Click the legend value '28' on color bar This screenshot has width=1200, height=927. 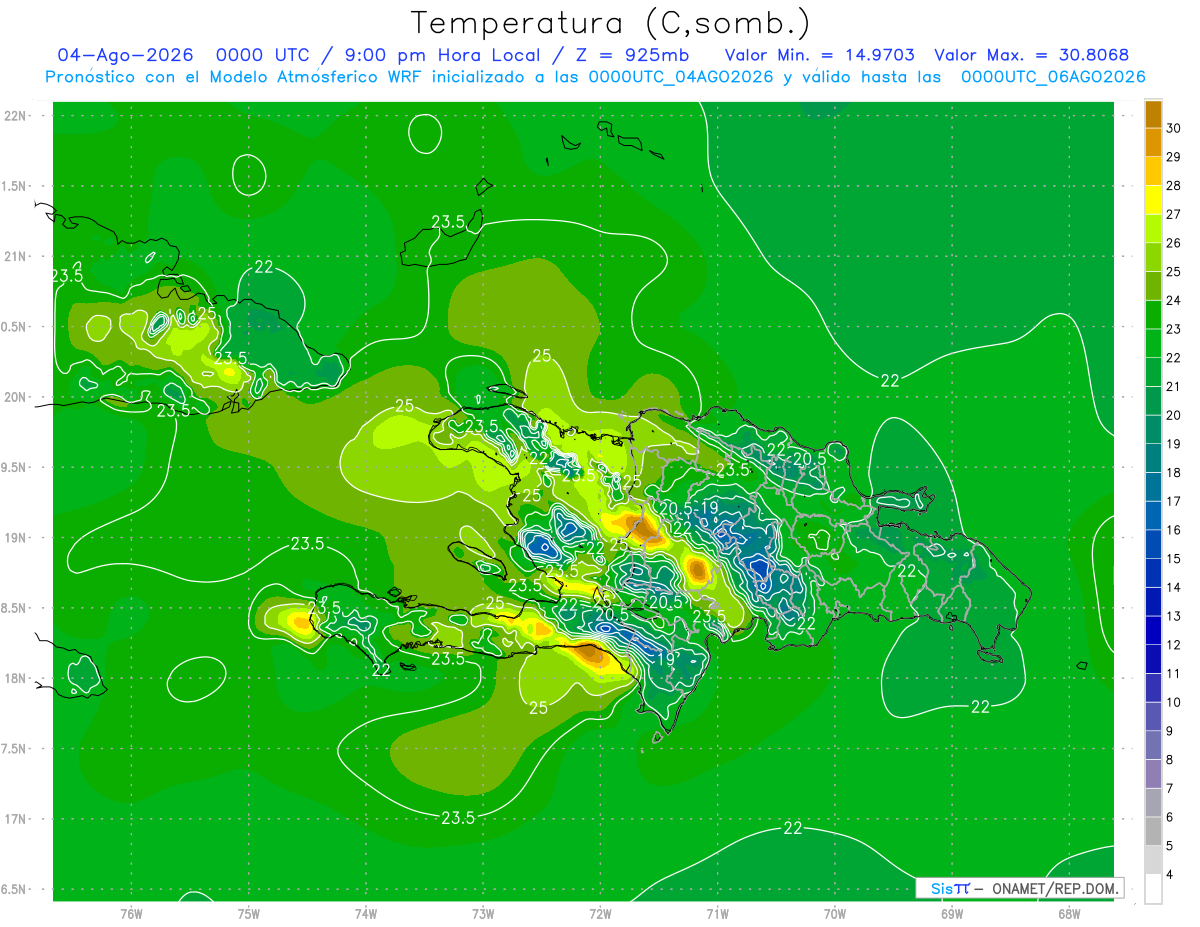[x=1174, y=186]
